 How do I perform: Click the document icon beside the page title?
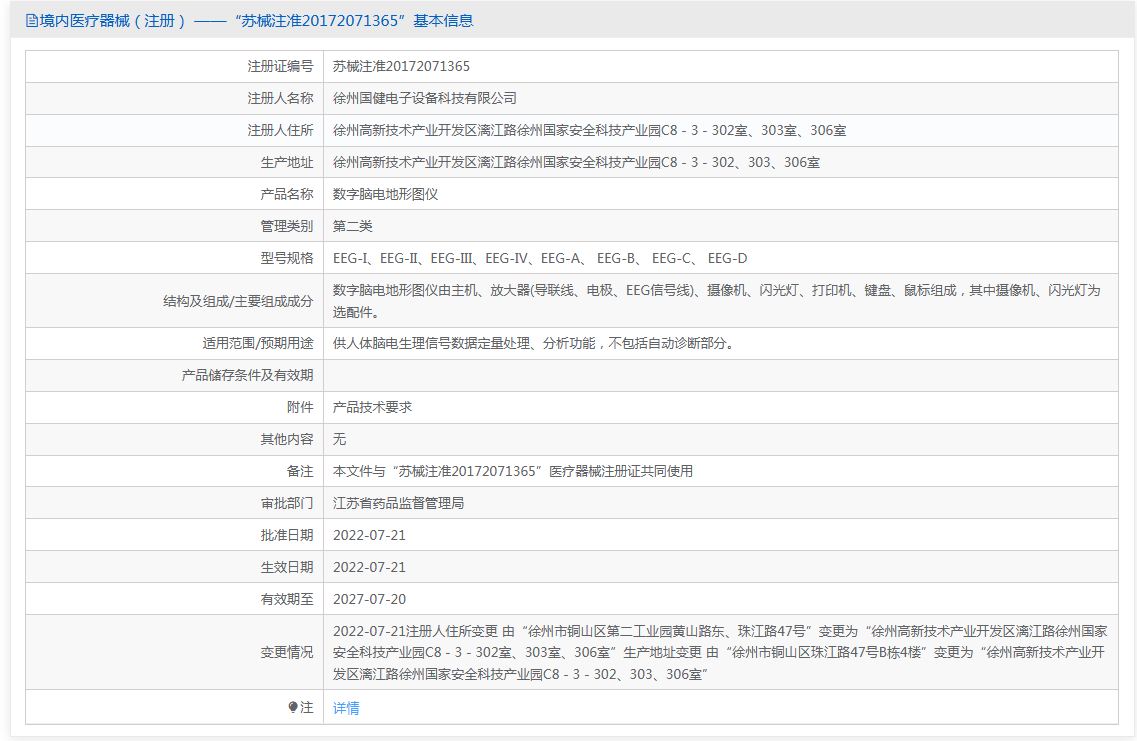(31, 21)
